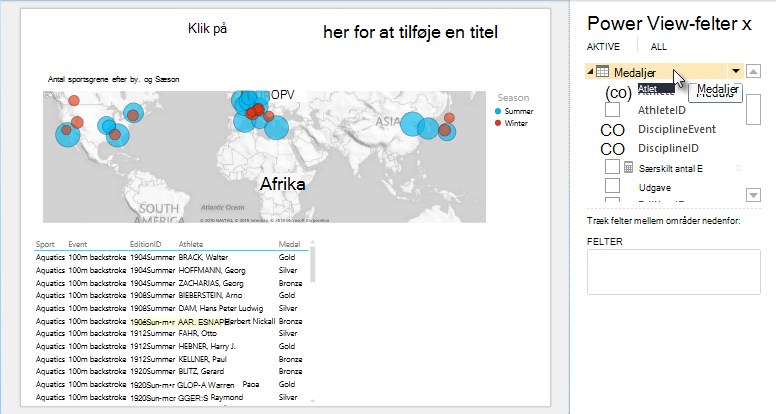This screenshot has height=414, width=776.
Task: Check the Udgave field checkbox
Action: pos(612,186)
